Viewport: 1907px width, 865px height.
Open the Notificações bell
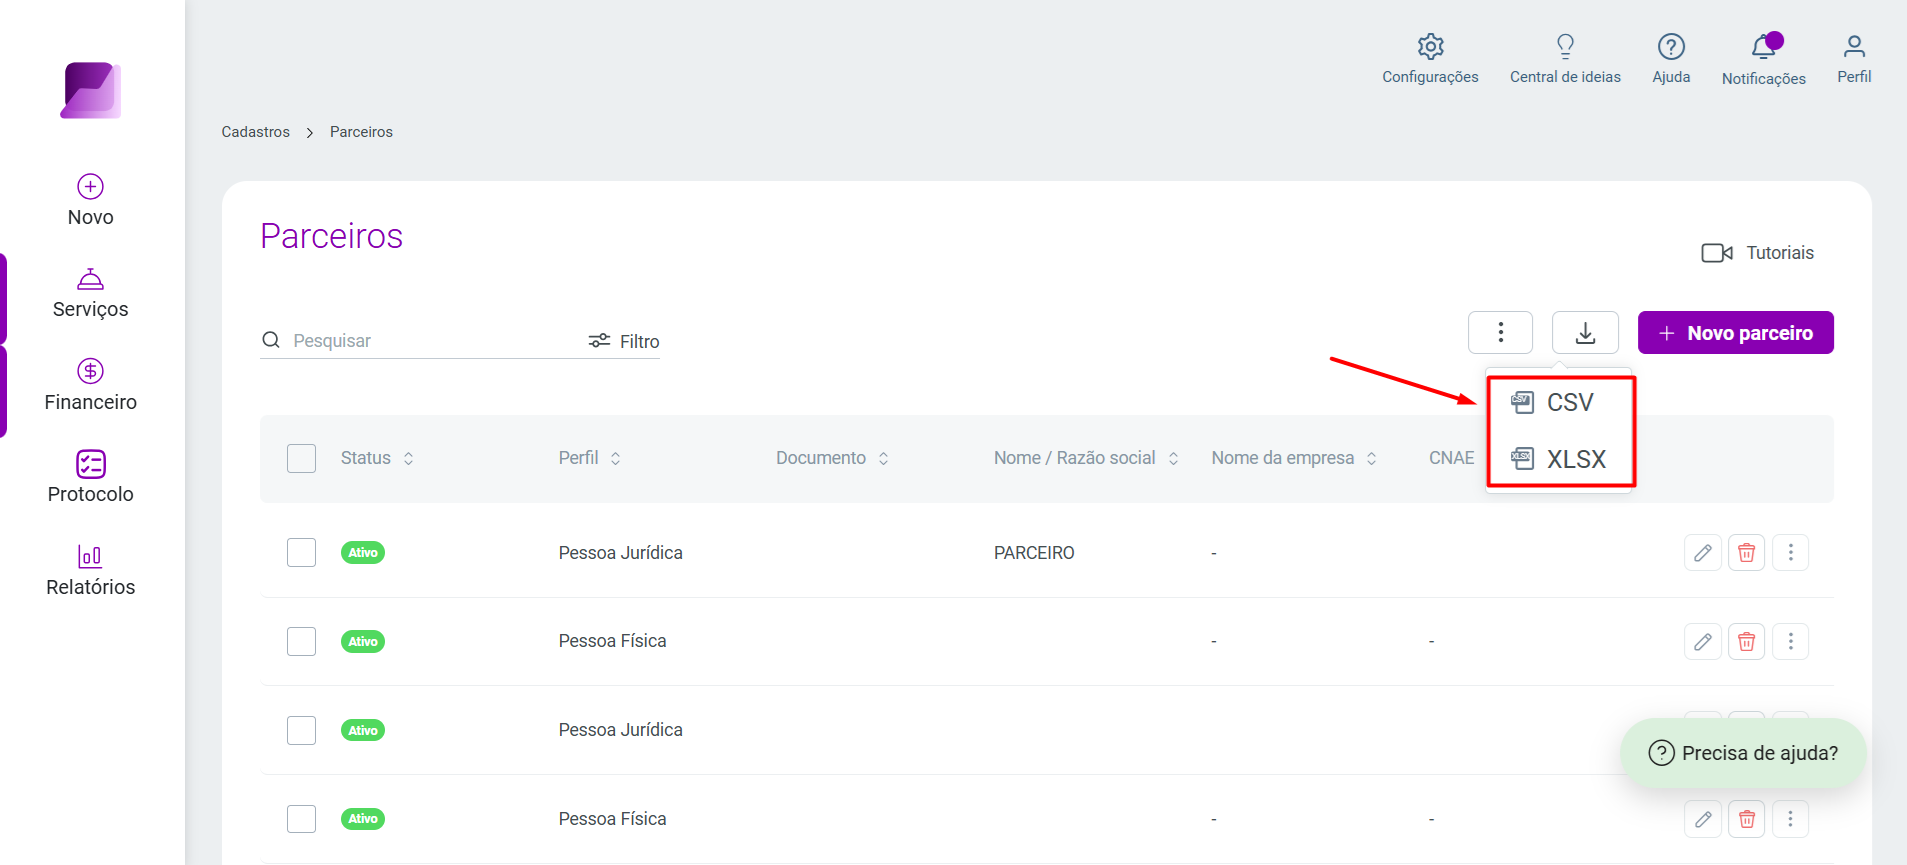(1764, 59)
